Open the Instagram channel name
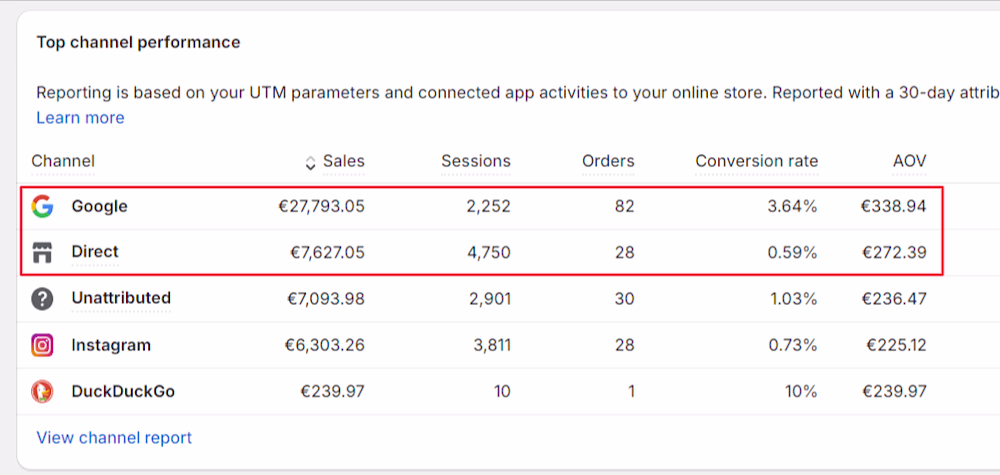 pyautogui.click(x=111, y=346)
